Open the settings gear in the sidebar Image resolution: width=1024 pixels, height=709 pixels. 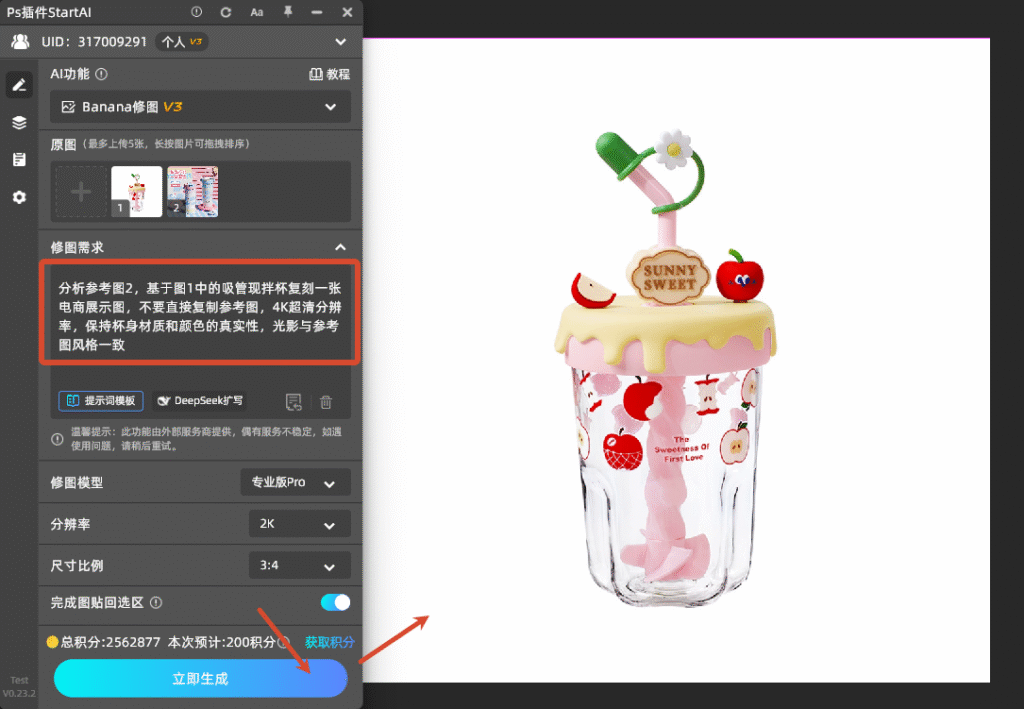pyautogui.click(x=18, y=197)
